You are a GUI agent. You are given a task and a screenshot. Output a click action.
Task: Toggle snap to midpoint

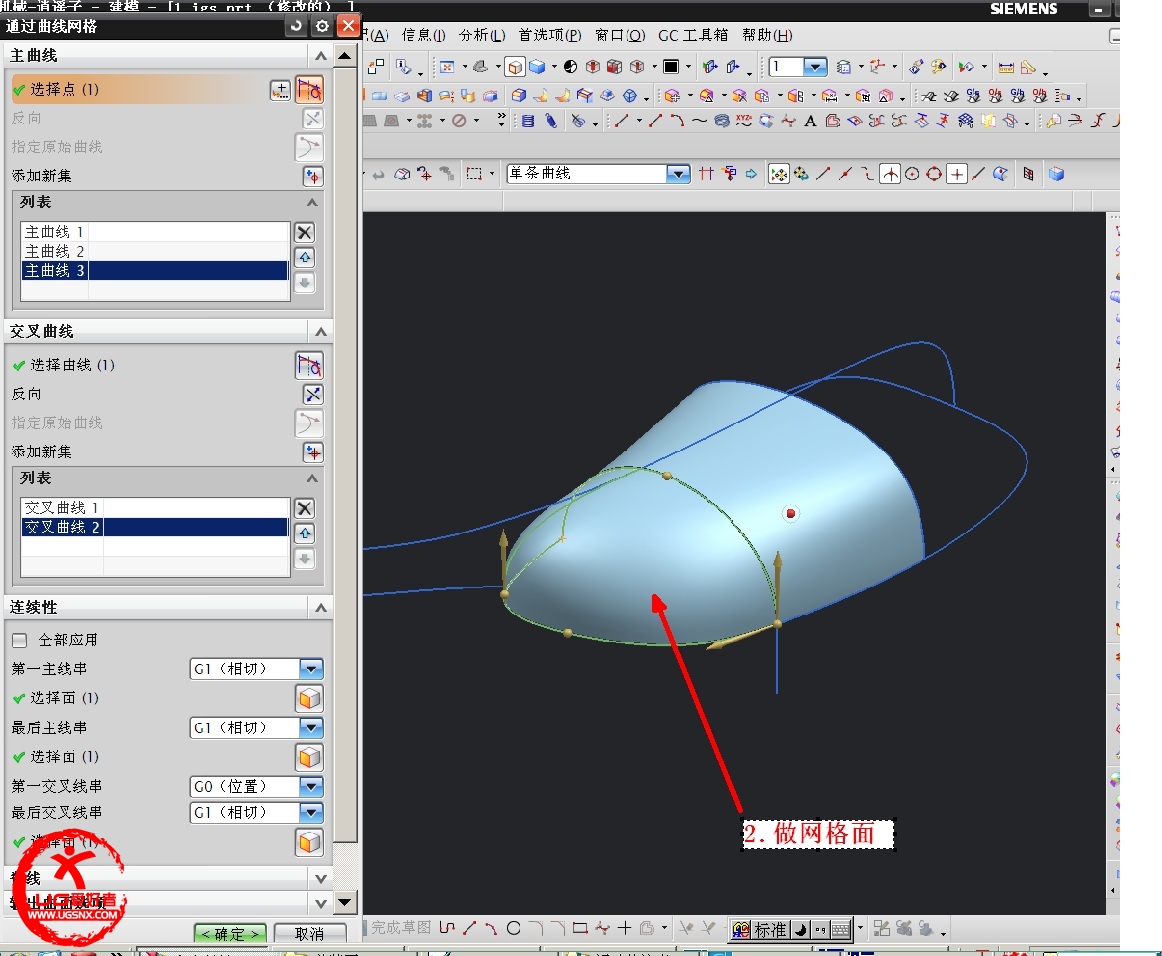tap(845, 174)
